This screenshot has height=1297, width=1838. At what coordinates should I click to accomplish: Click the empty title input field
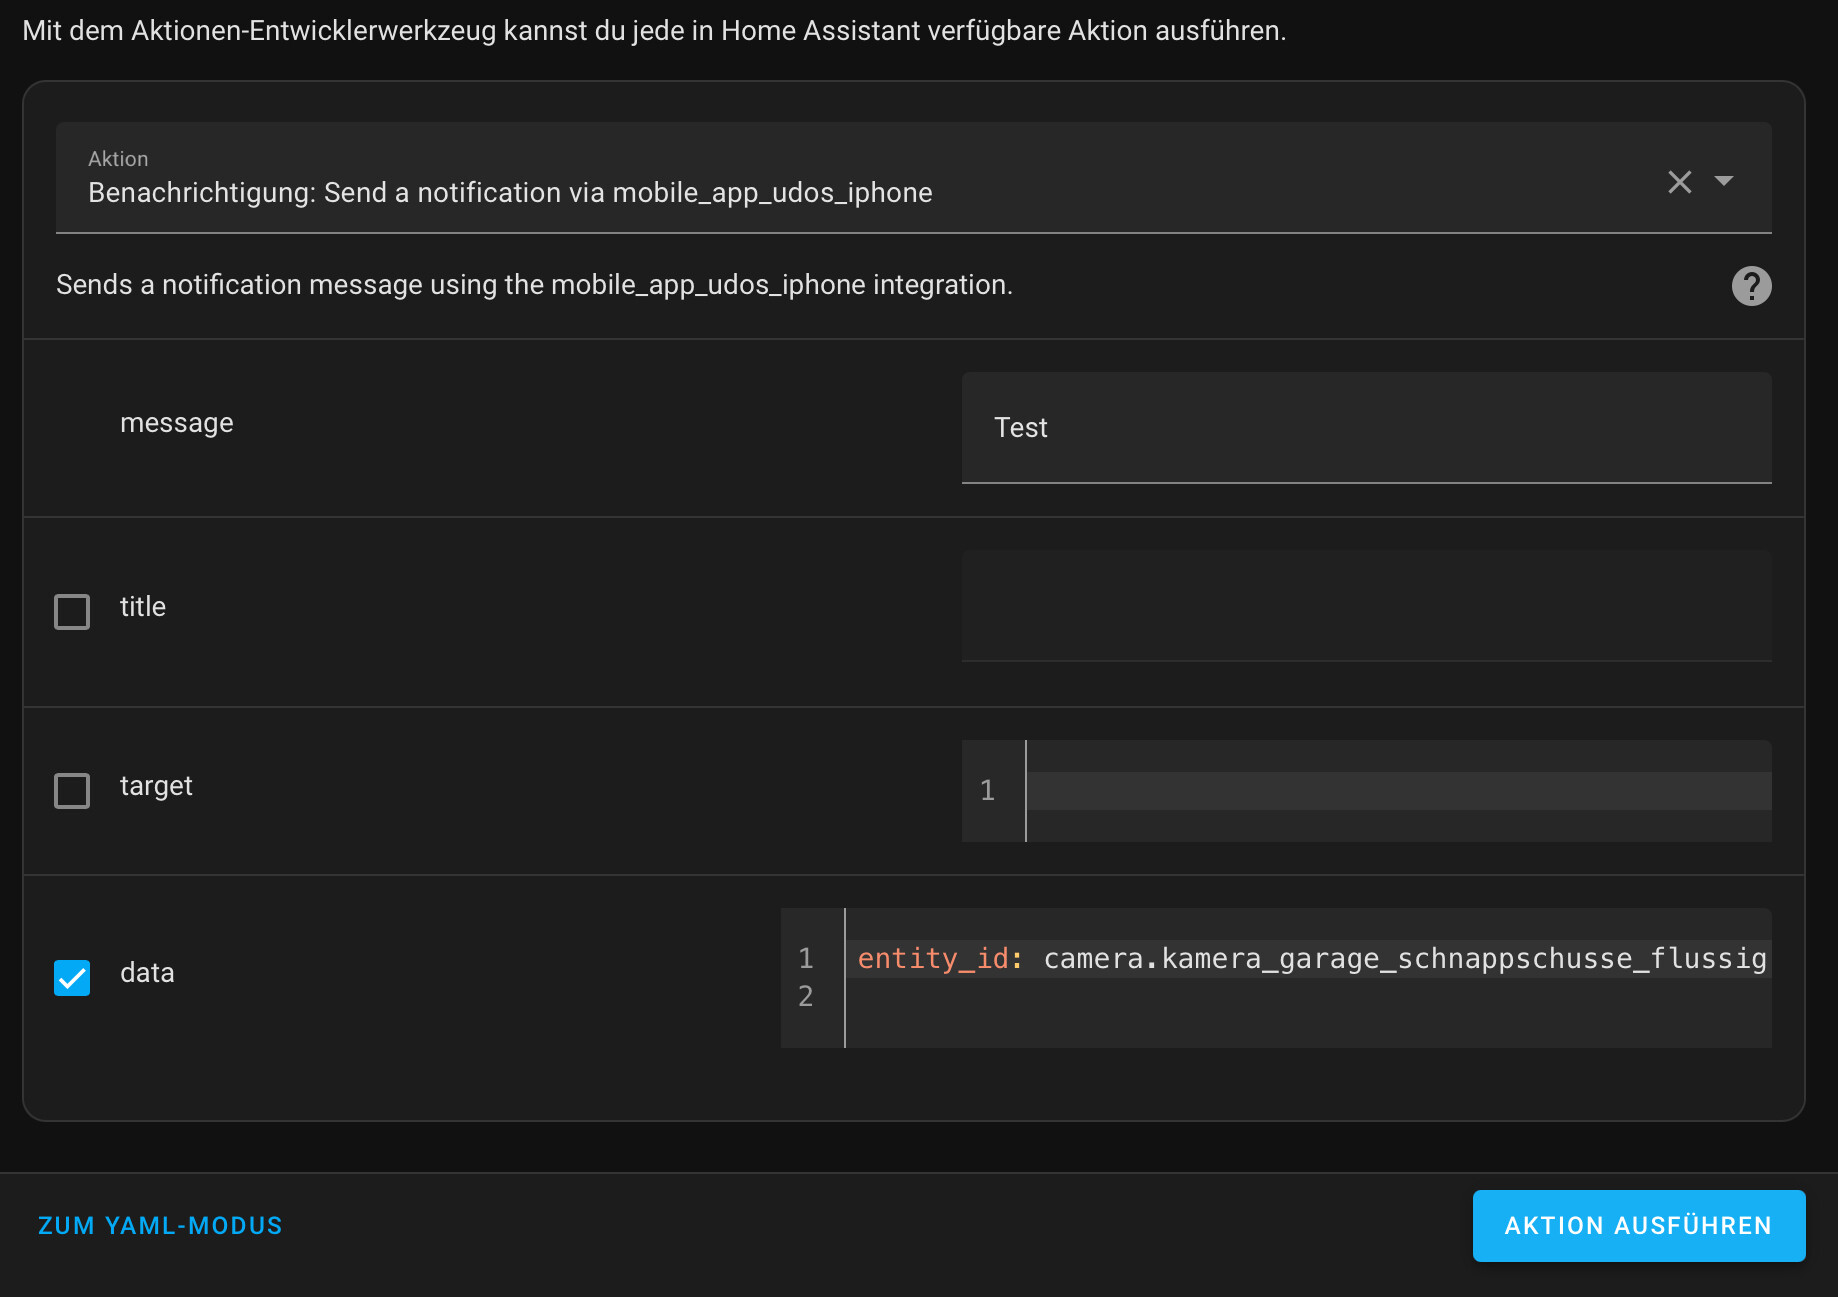[1366, 606]
